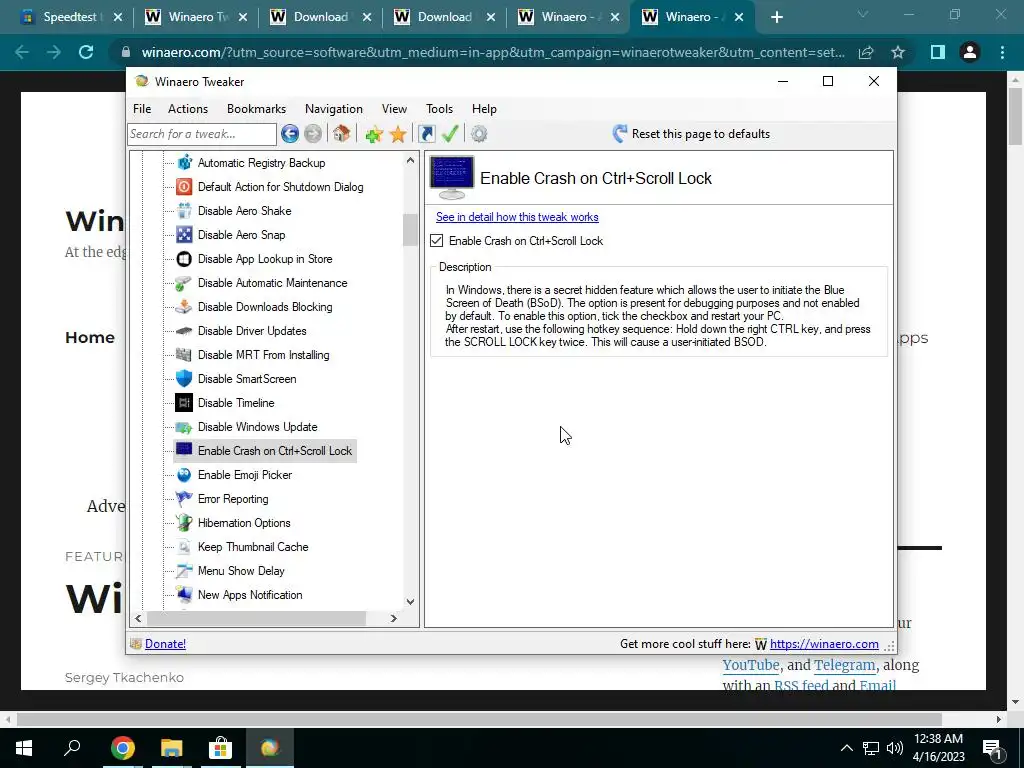Click the Menu Show Delay icon
Screen dimensions: 1024x768
coord(184,571)
